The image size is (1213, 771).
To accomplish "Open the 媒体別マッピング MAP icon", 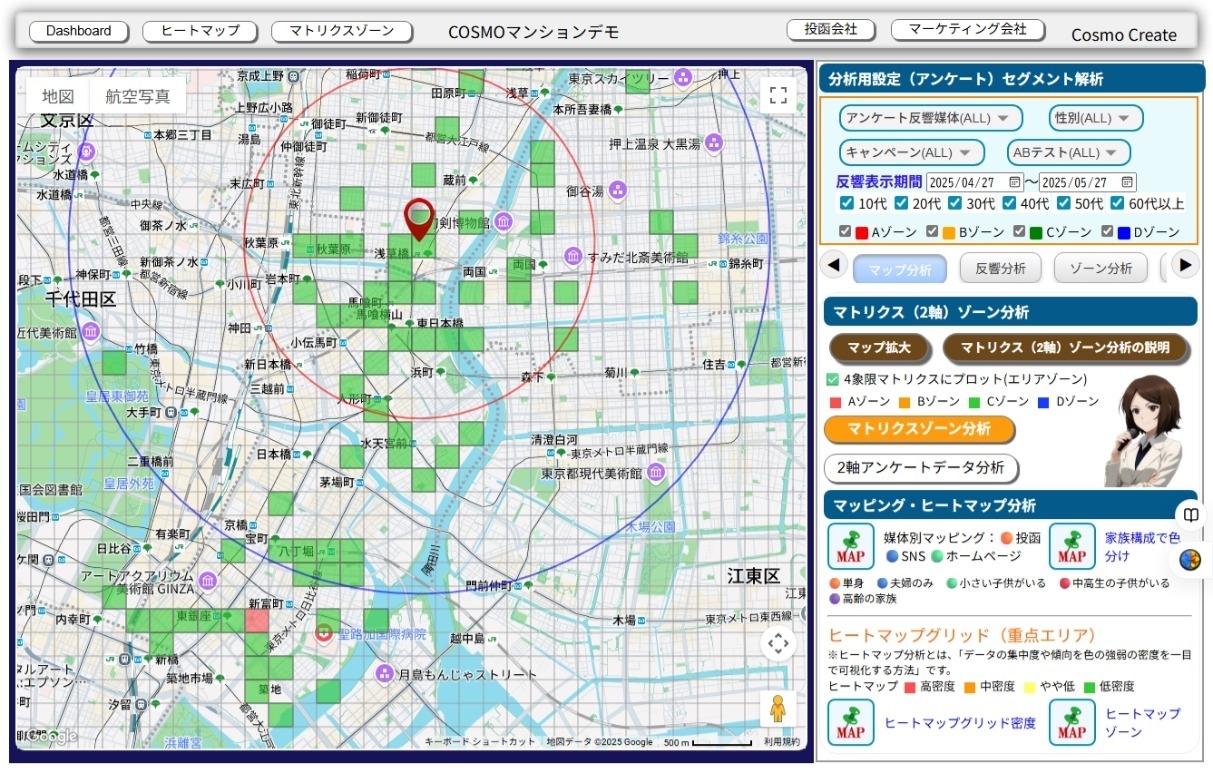I will 851,546.
